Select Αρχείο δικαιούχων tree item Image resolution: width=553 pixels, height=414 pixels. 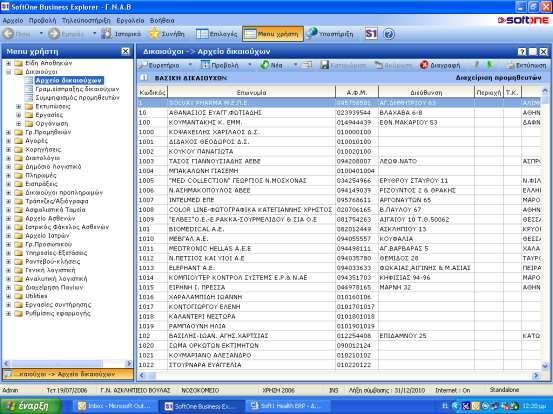(x=69, y=80)
